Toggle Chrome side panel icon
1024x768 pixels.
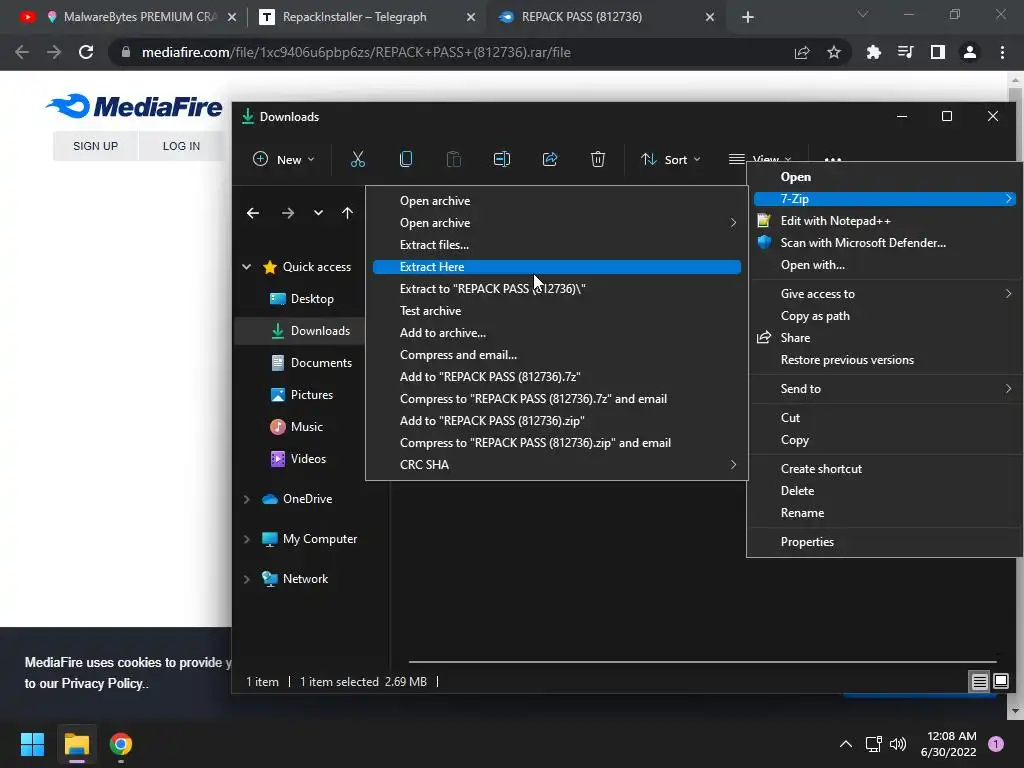(937, 52)
